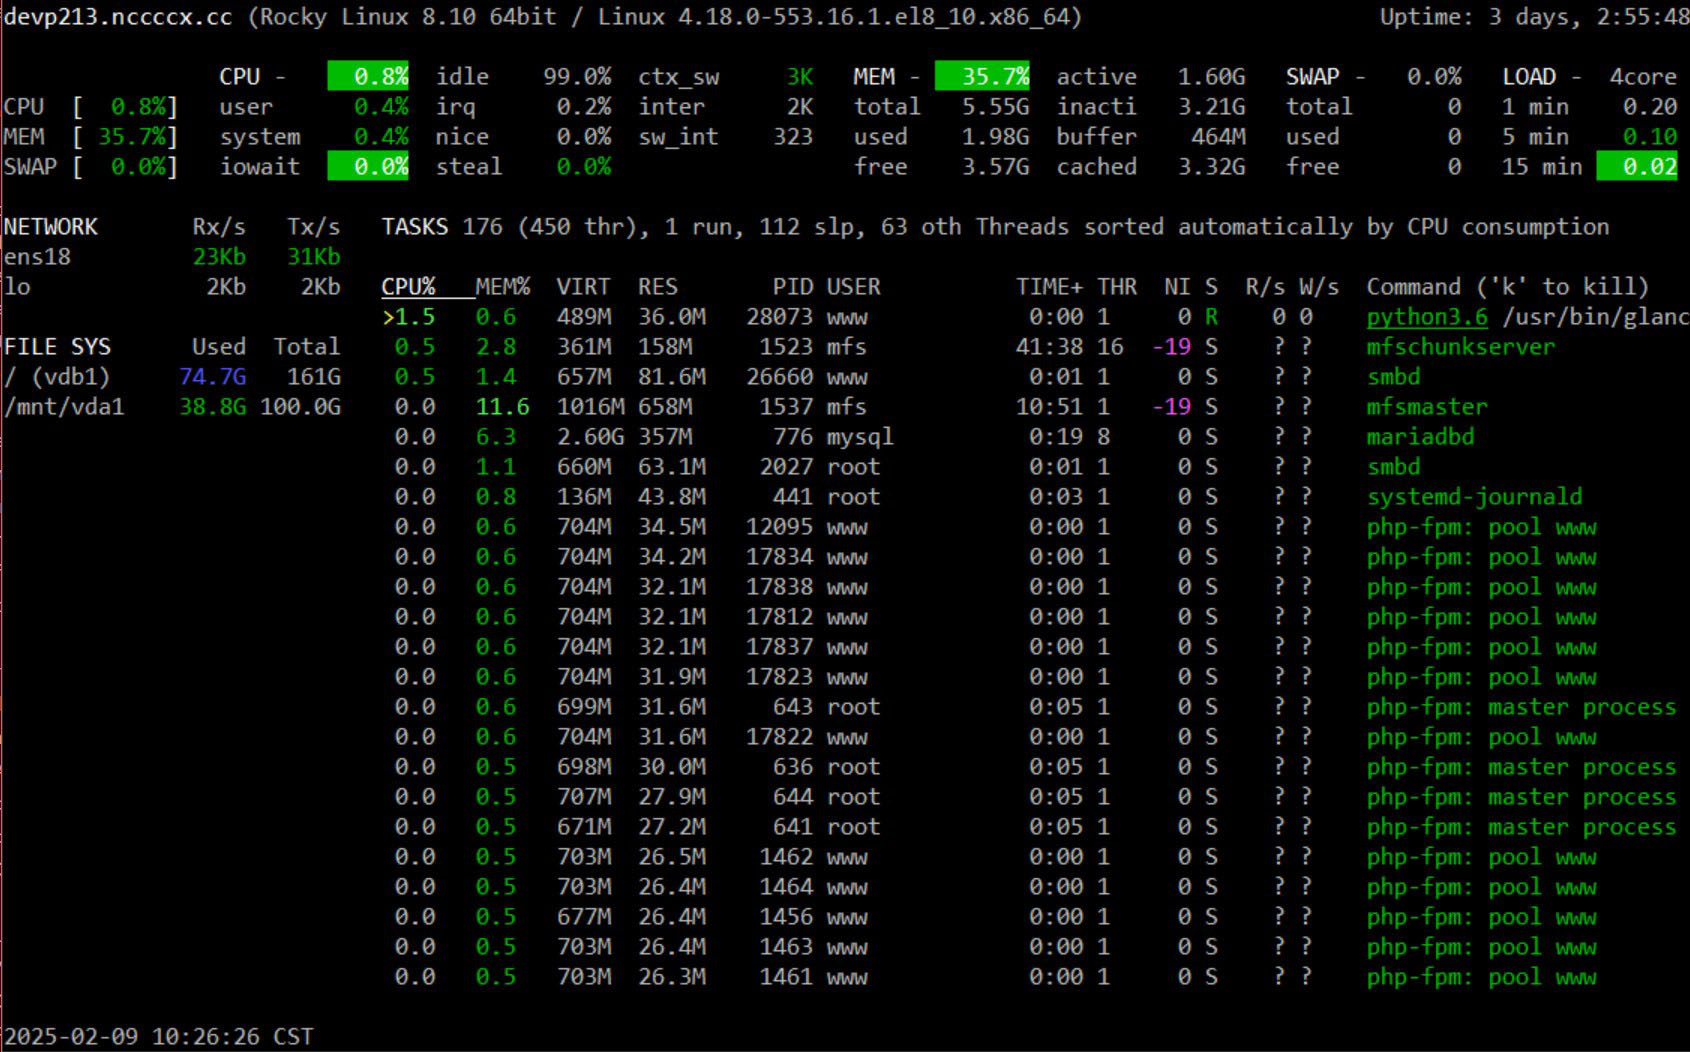Click the mfsmaster MEM% value 11.6

pos(503,407)
